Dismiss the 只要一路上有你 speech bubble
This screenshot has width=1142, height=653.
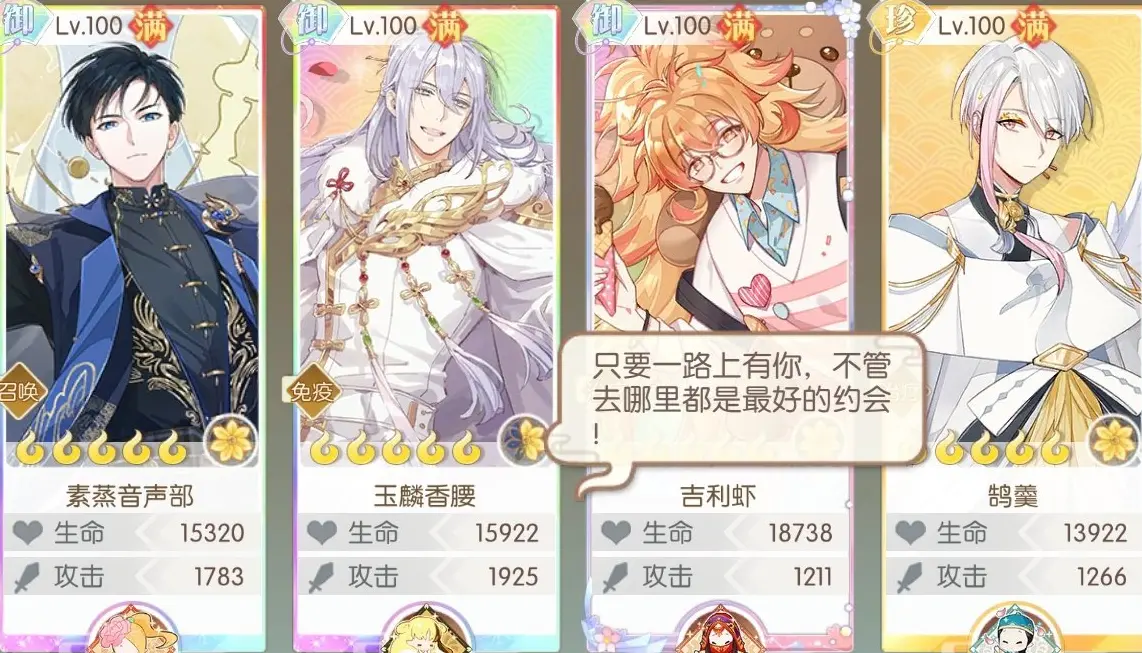736,399
